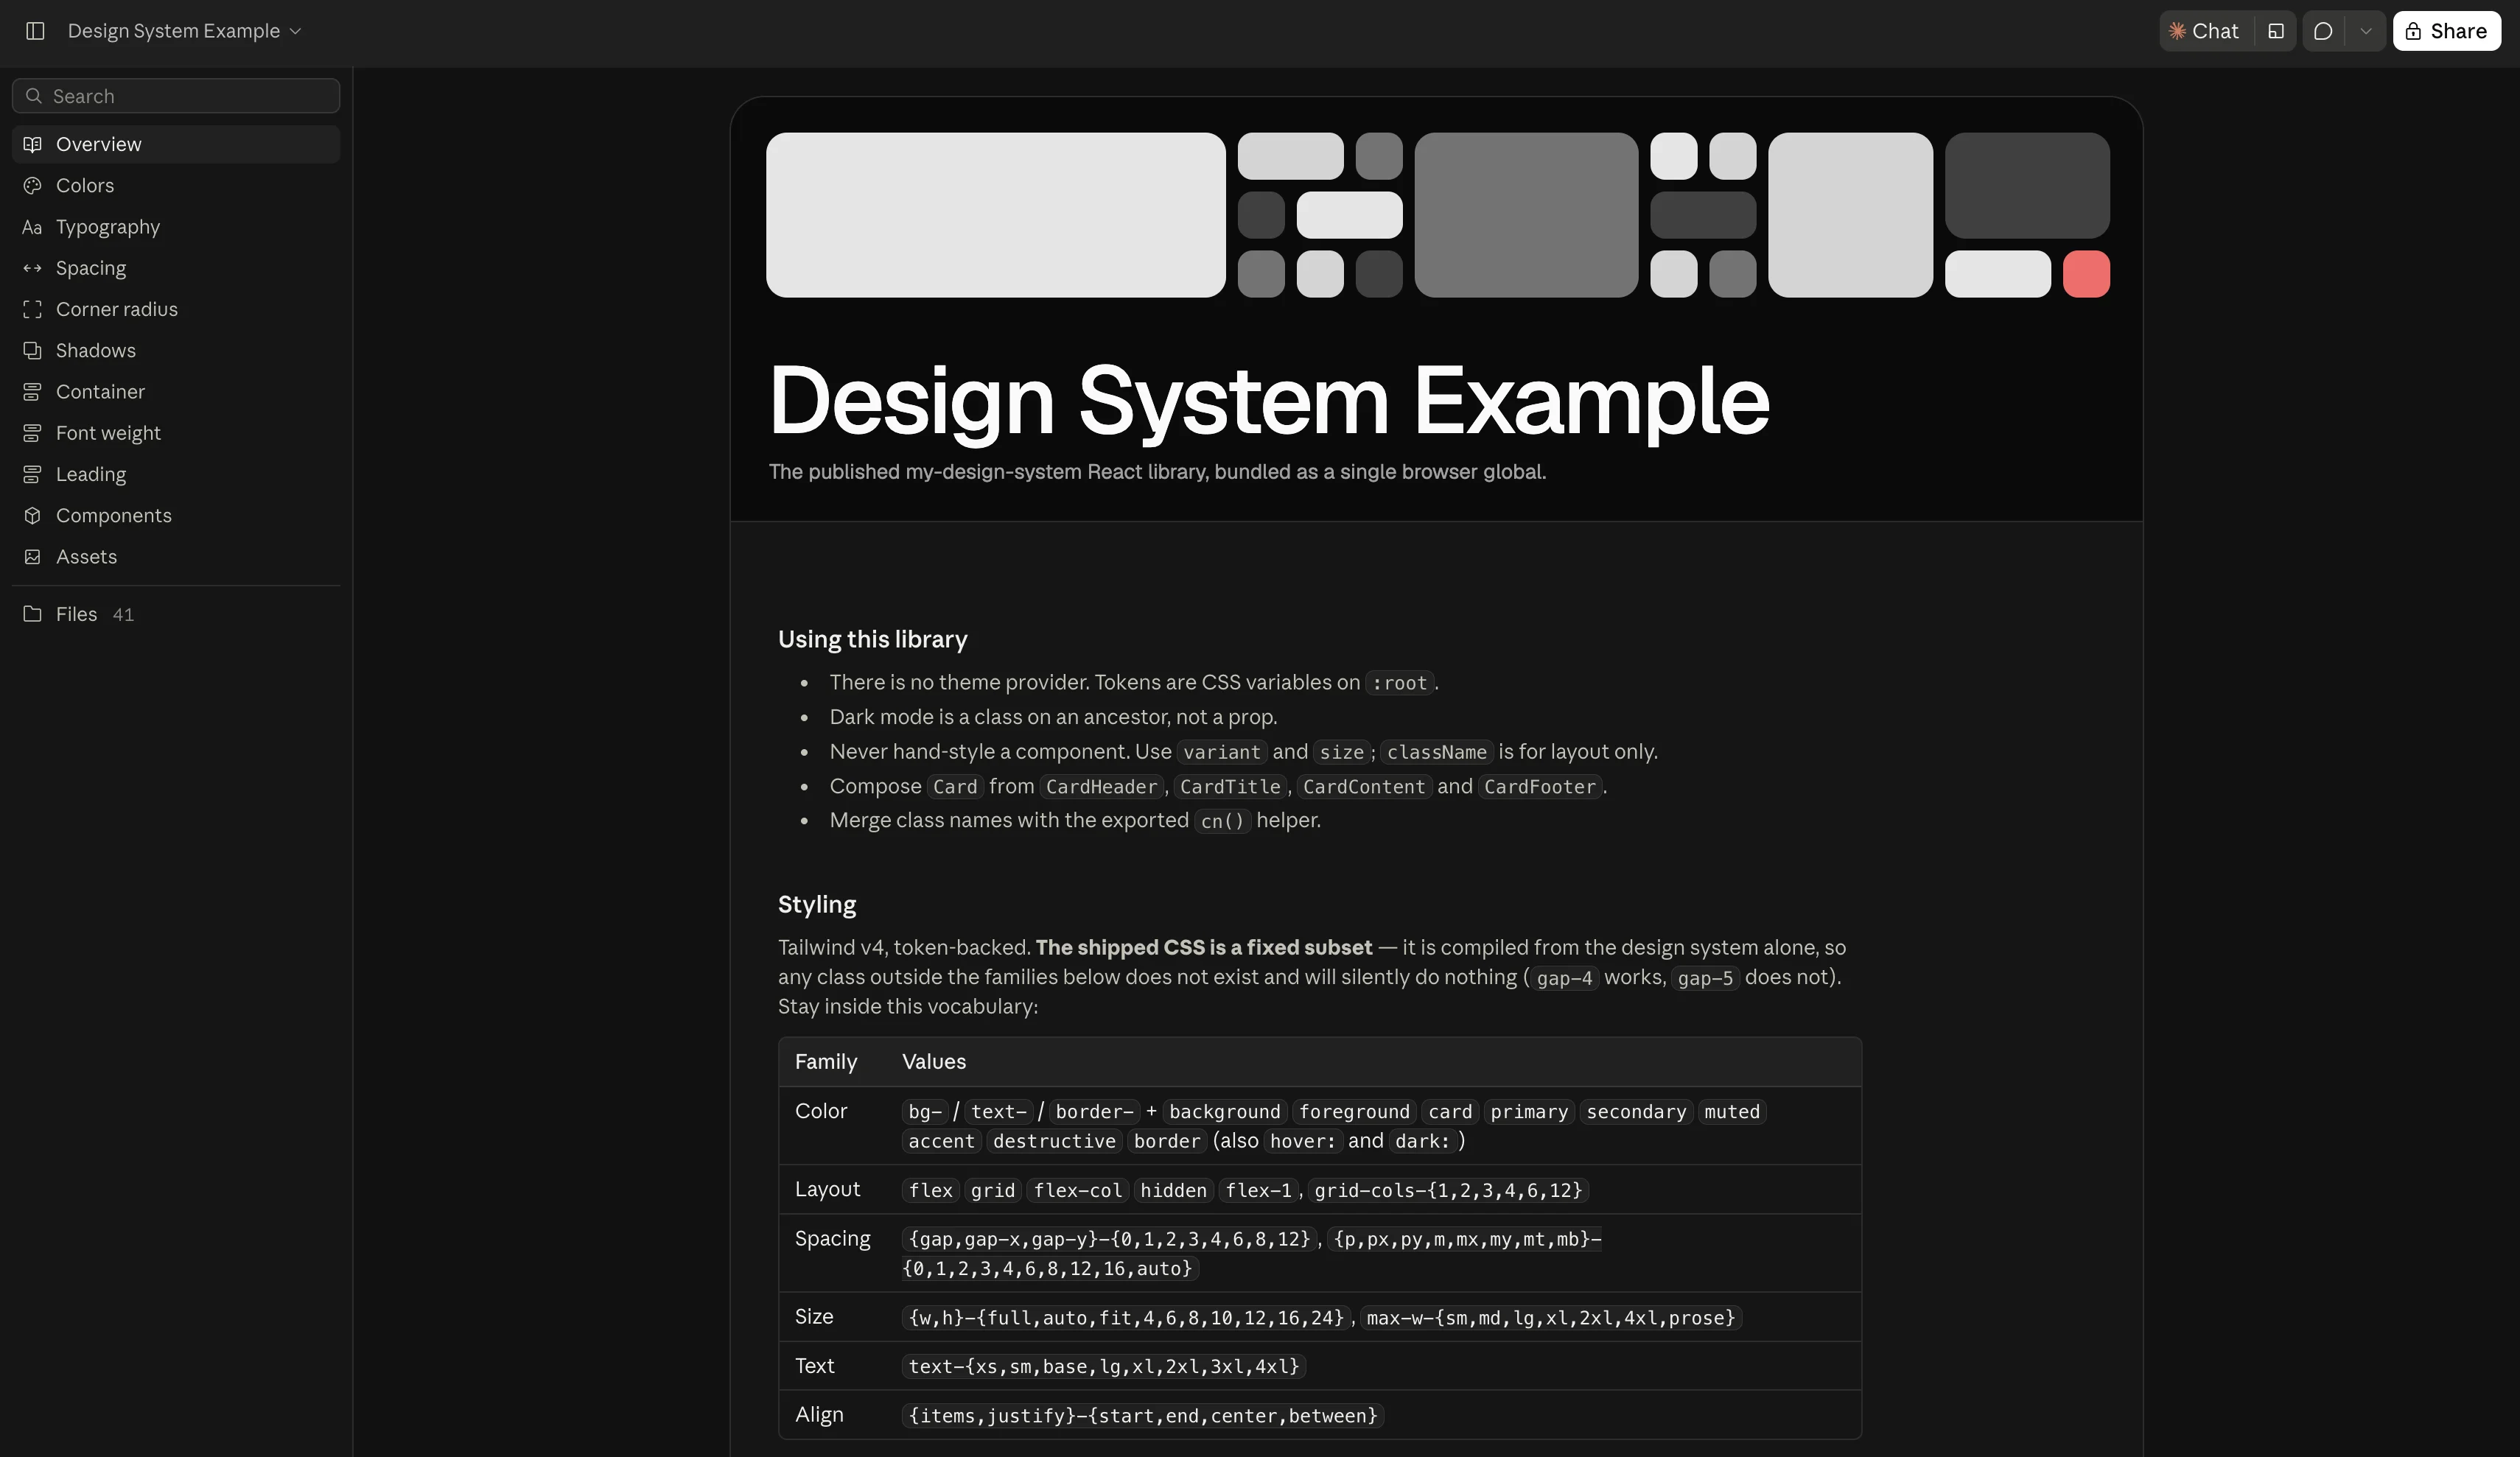
Task: Click the 'Styling' heading
Action: click(x=817, y=905)
